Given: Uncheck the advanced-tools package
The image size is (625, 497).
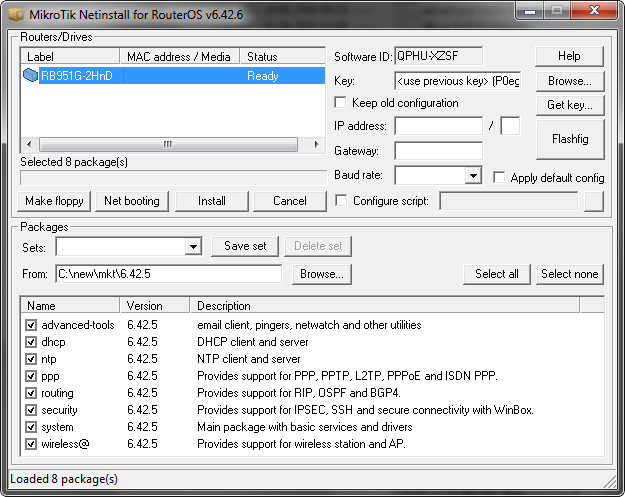Looking at the screenshot, I should click(31, 325).
